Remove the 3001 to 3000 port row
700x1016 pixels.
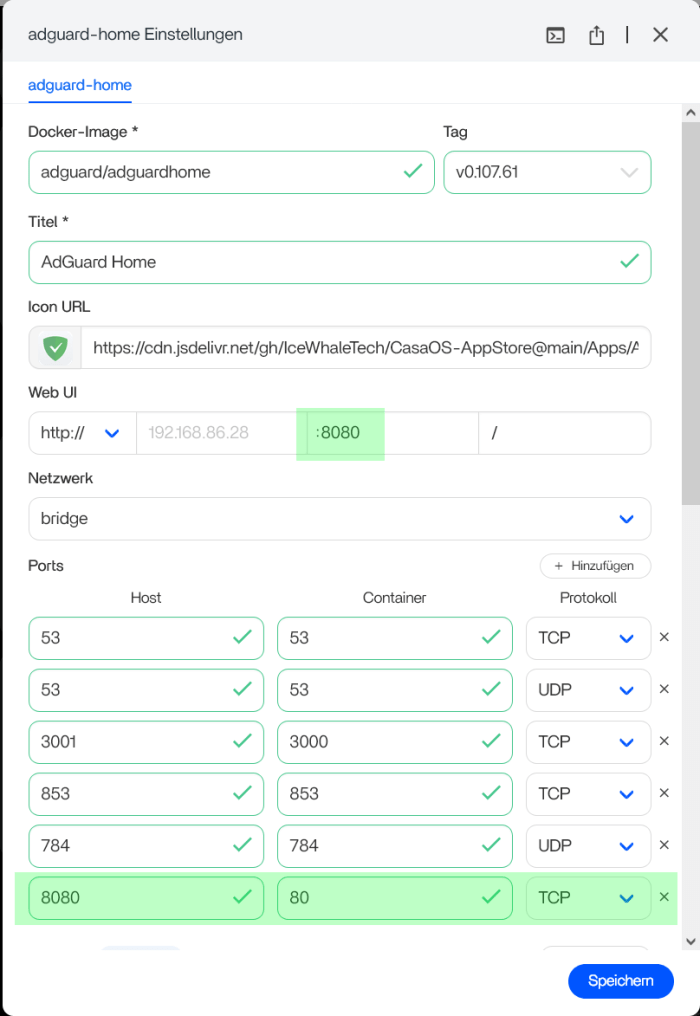point(664,741)
